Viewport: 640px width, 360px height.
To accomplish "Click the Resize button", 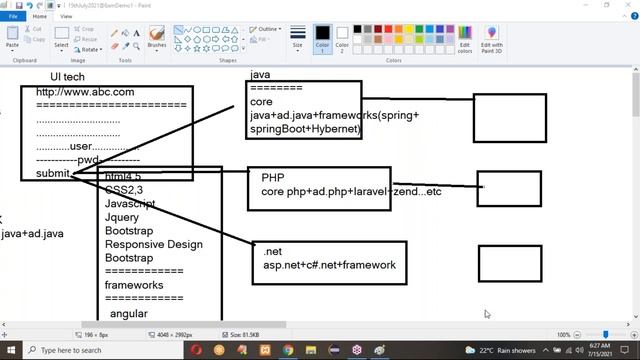I will point(86,39).
